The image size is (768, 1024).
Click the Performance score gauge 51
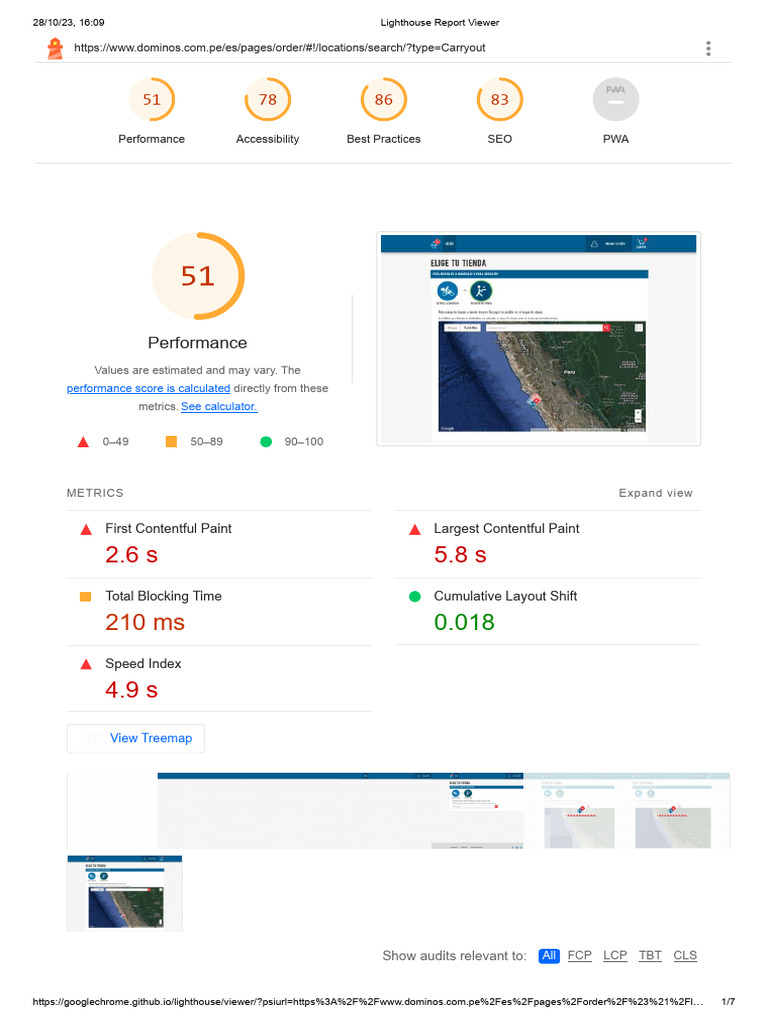(x=151, y=100)
